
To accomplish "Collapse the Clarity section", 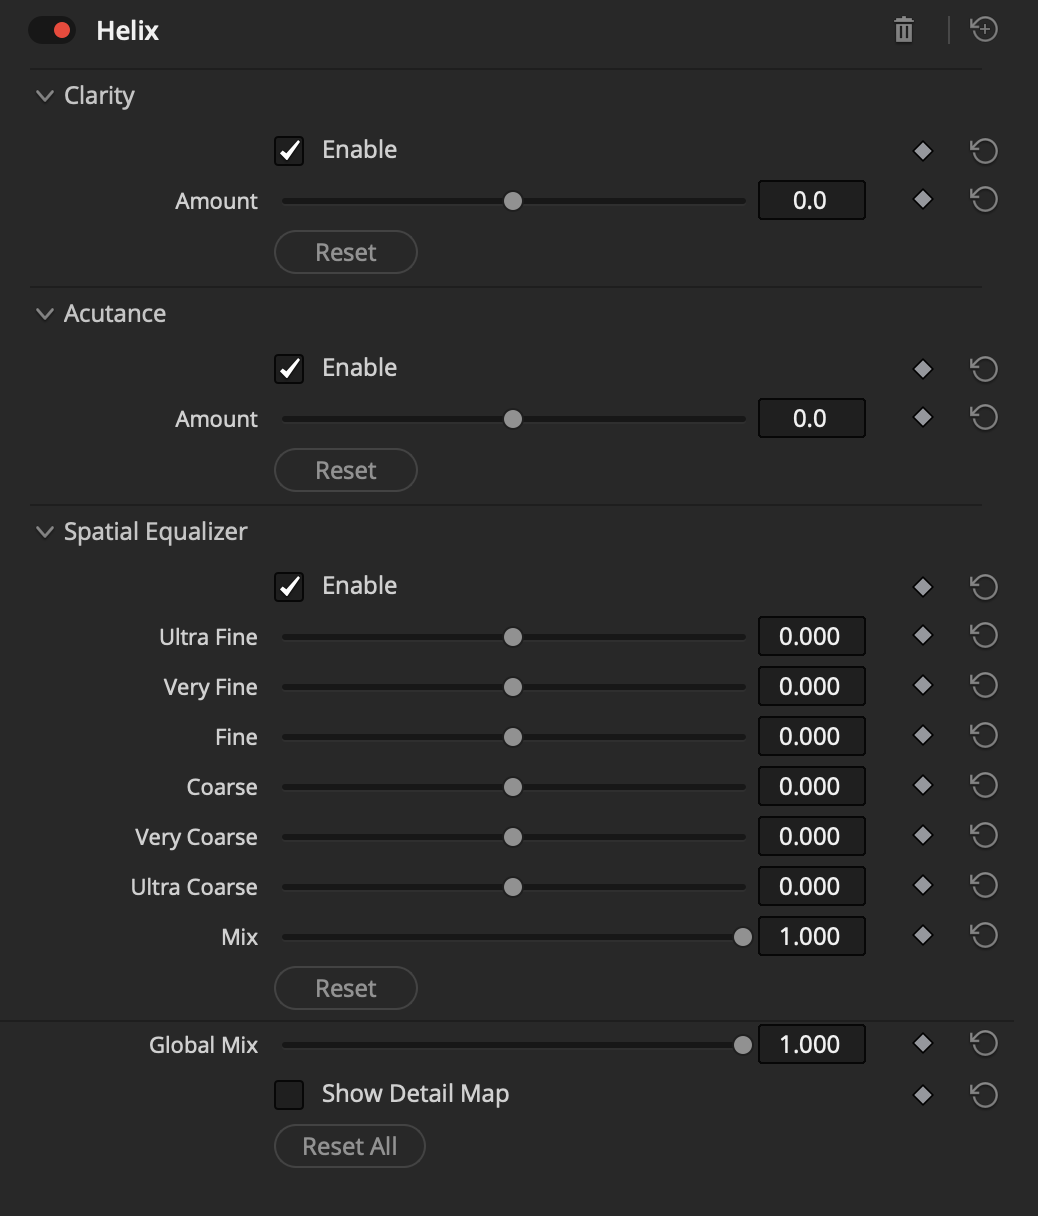I will (44, 95).
